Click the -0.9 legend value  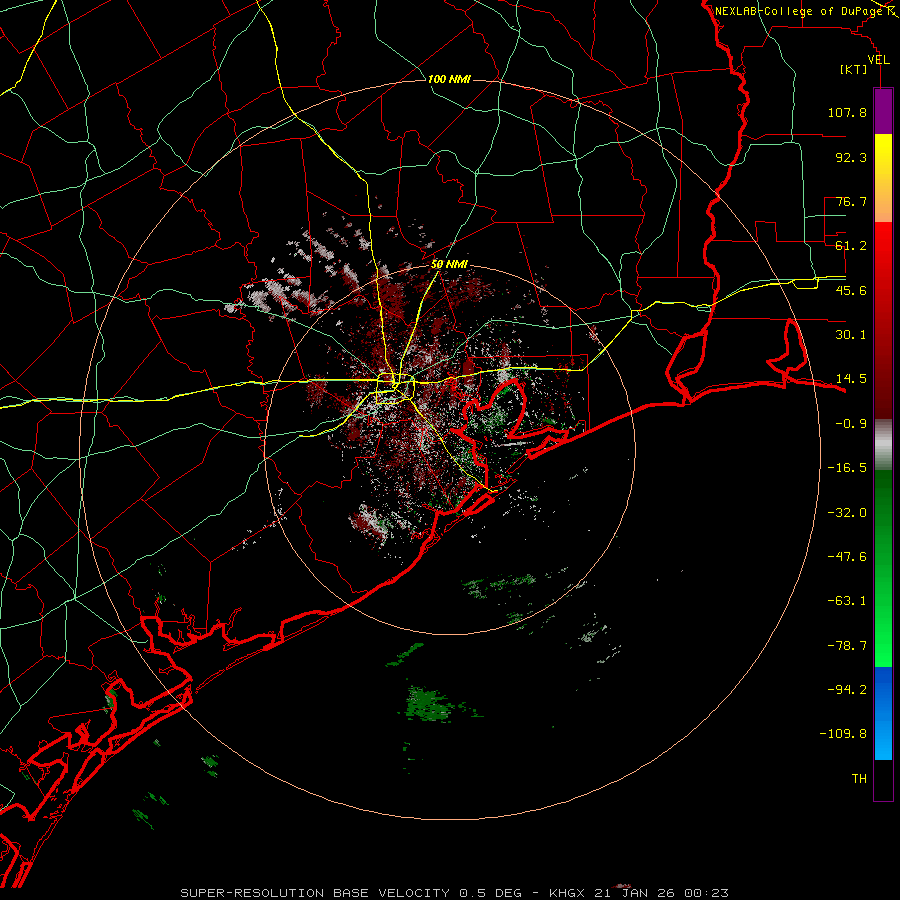pos(851,424)
